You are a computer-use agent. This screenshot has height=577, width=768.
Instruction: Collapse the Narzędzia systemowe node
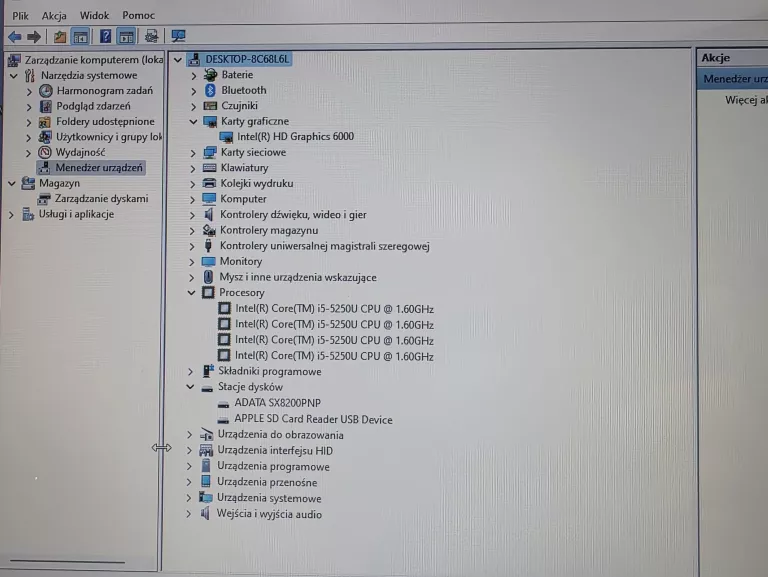tap(14, 75)
